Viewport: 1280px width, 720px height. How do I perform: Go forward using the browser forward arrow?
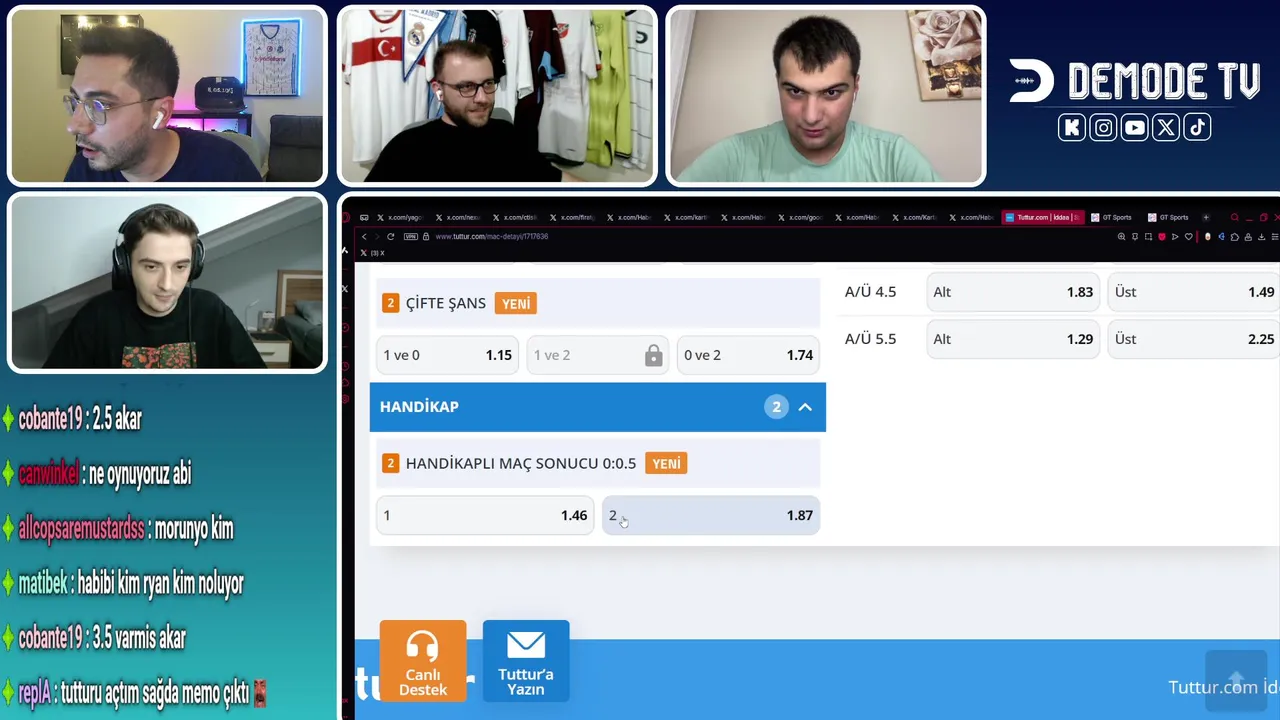(x=376, y=237)
